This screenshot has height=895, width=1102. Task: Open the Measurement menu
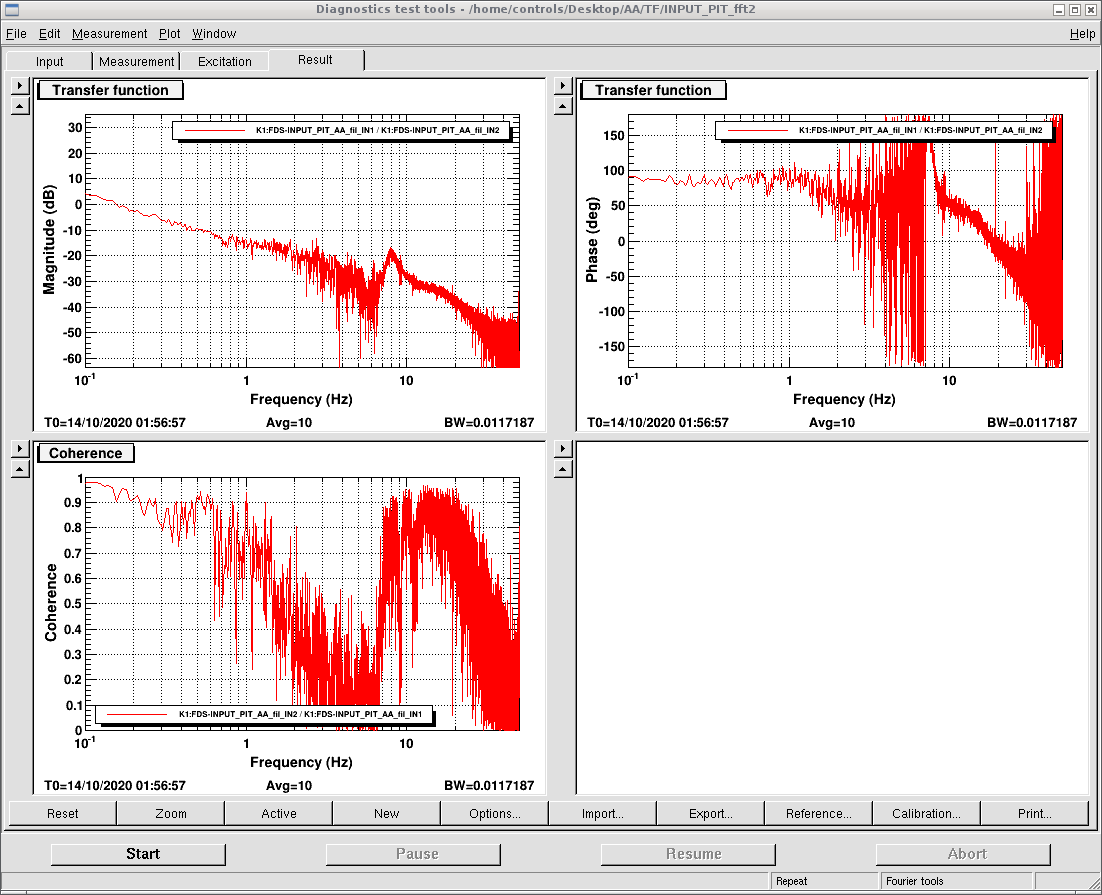tap(110, 34)
